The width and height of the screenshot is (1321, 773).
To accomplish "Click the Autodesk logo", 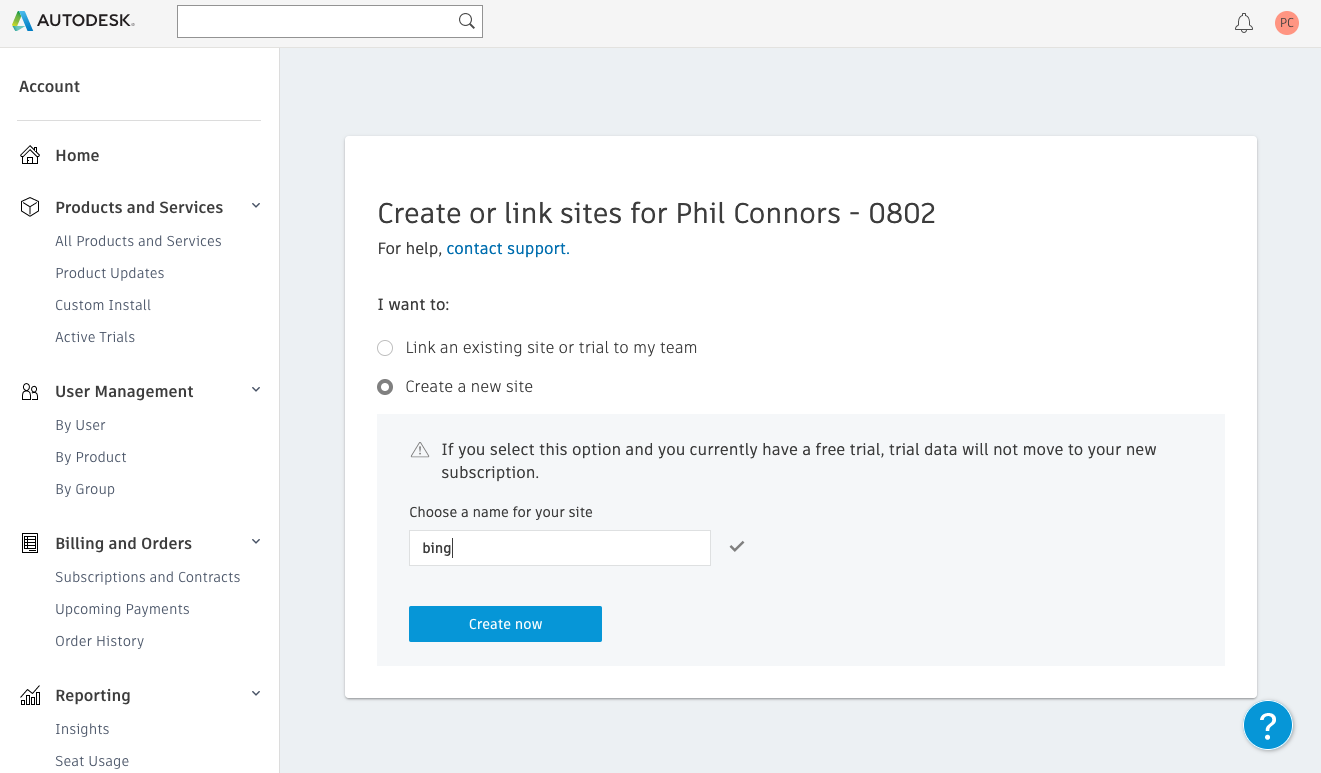I will point(72,20).
